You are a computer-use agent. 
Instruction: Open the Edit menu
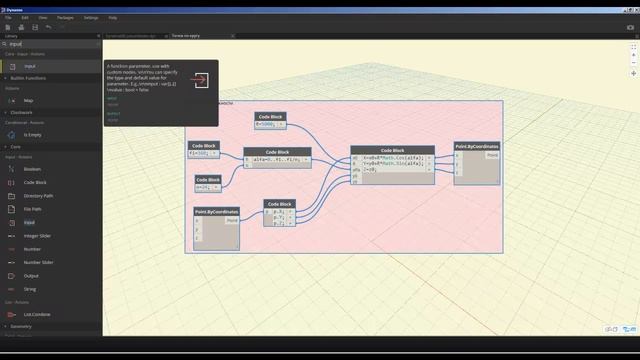tap(25, 18)
